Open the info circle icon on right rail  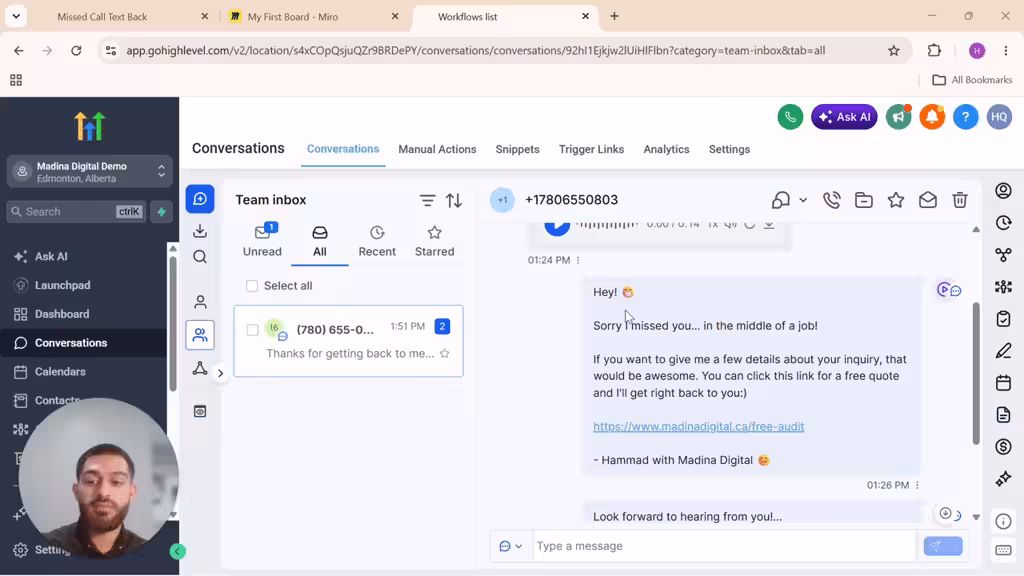pos(1004,521)
